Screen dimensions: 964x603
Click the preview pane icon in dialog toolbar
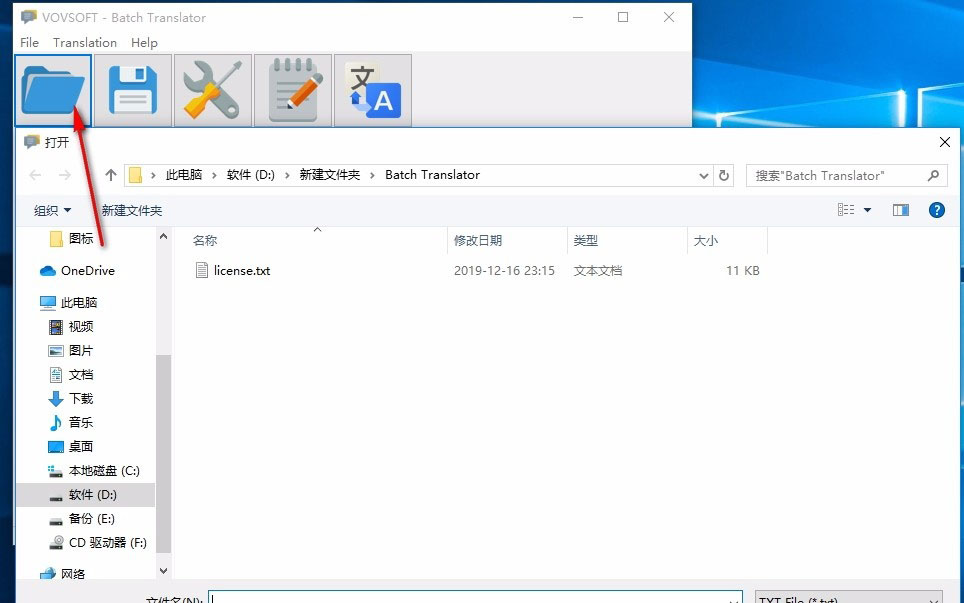click(900, 210)
